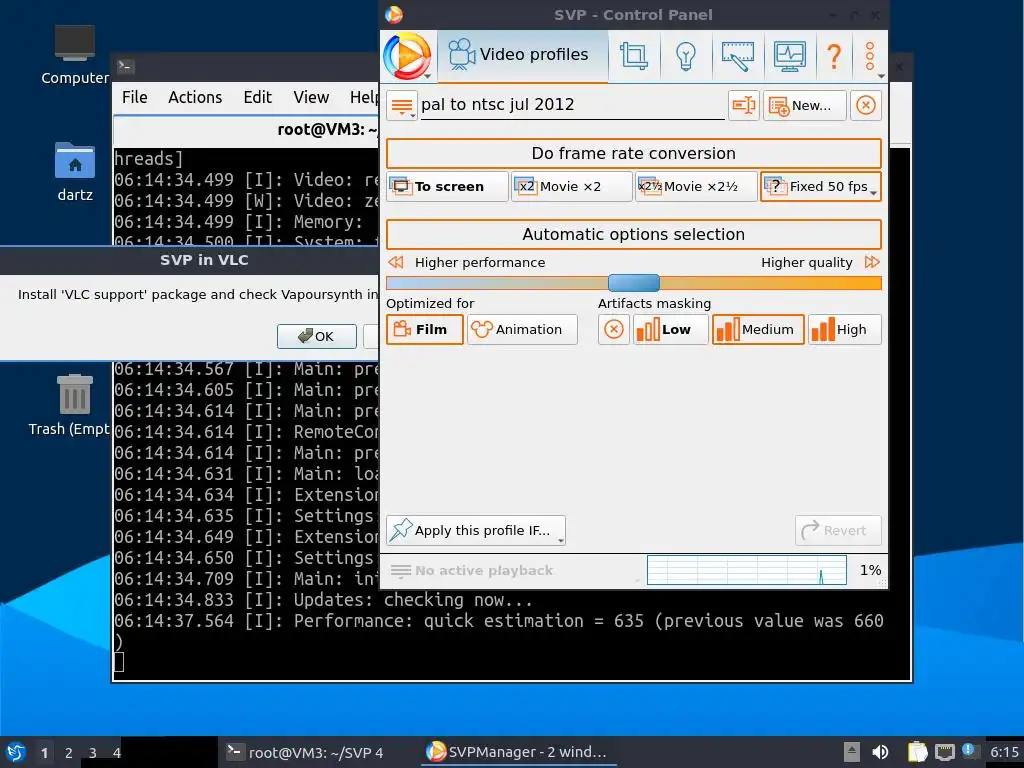Open the SVP main menu logo button
This screenshot has height=768, width=1024.
click(x=408, y=56)
